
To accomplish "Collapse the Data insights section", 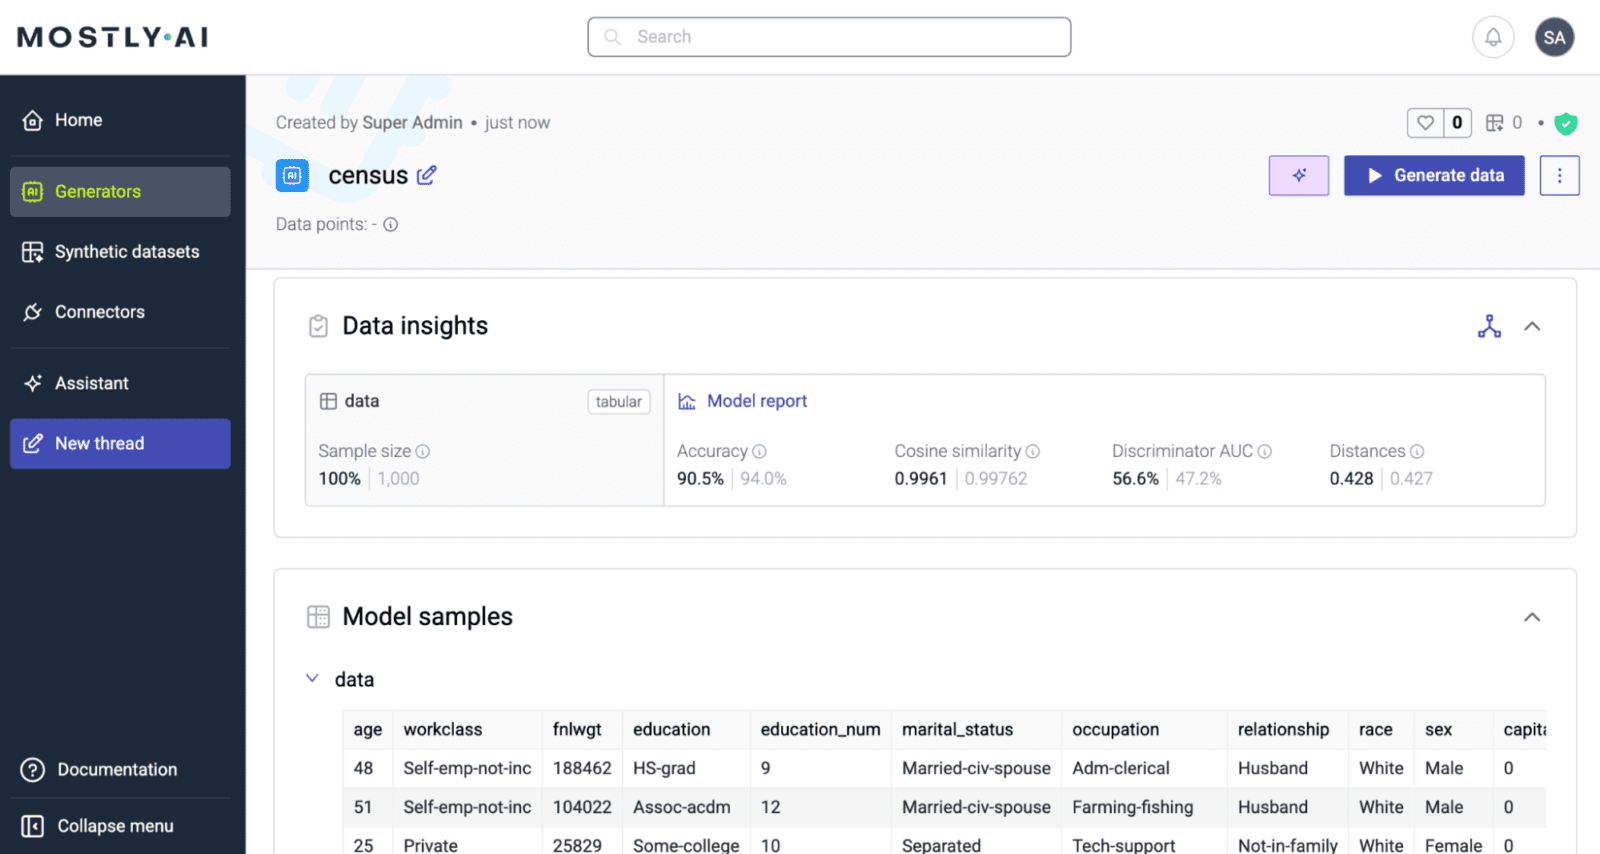I will [1532, 326].
